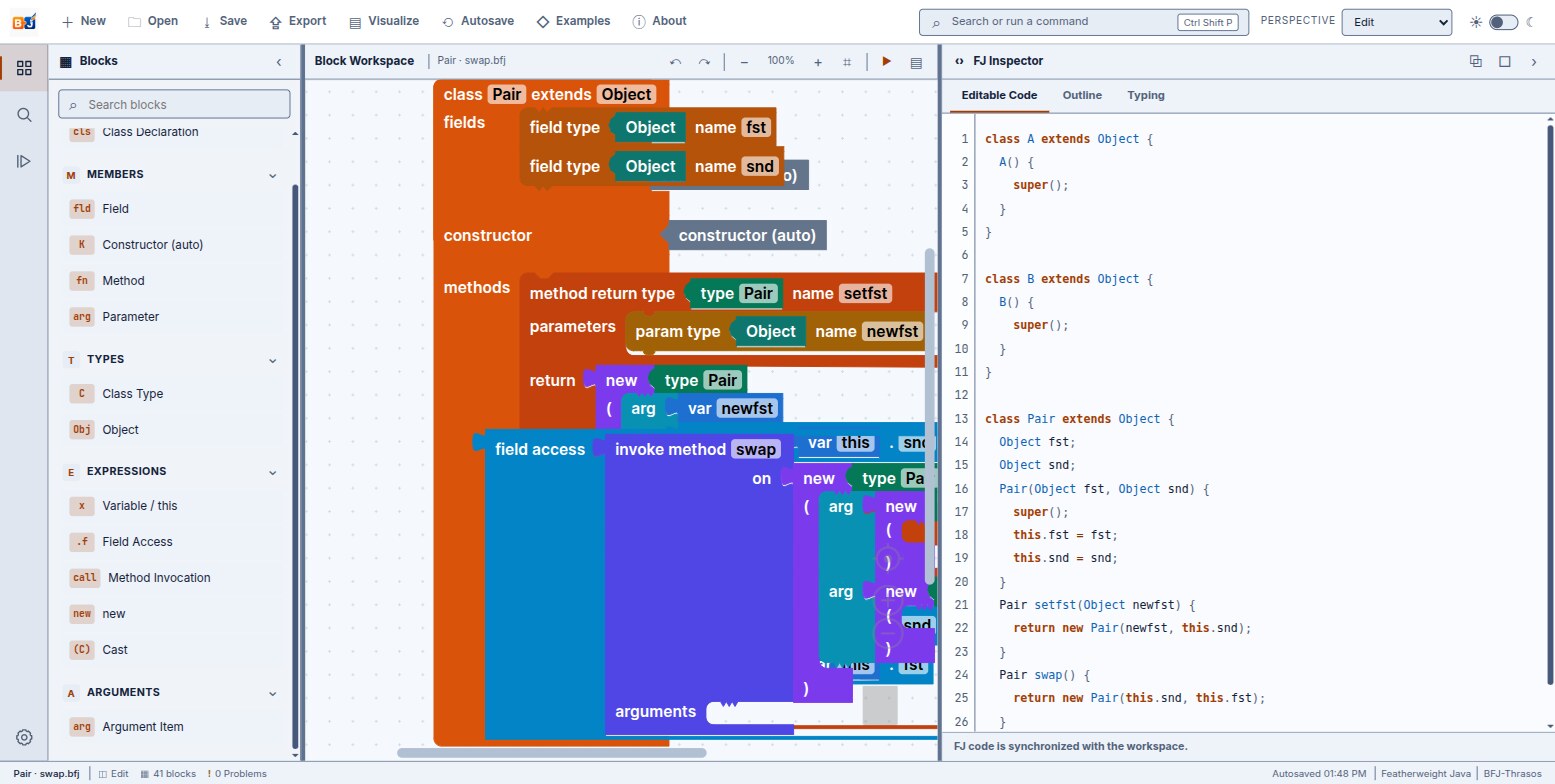Click Open in the top menu
This screenshot has height=784, width=1555.
click(x=153, y=21)
